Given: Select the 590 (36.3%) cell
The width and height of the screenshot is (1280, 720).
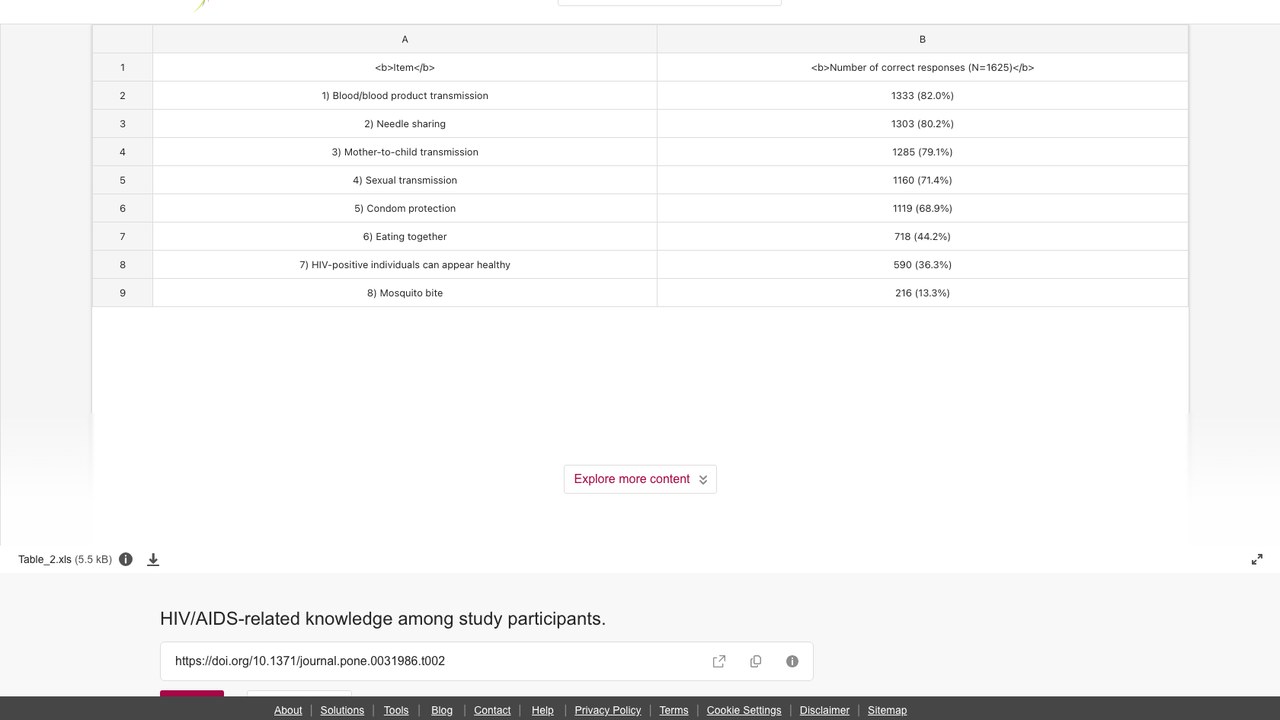Looking at the screenshot, I should (922, 265).
